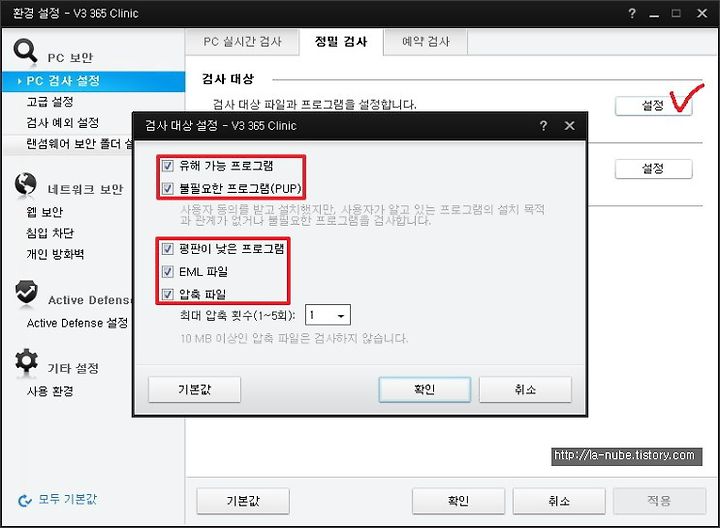Close the 검사 대상 설정 dialog

(569, 125)
